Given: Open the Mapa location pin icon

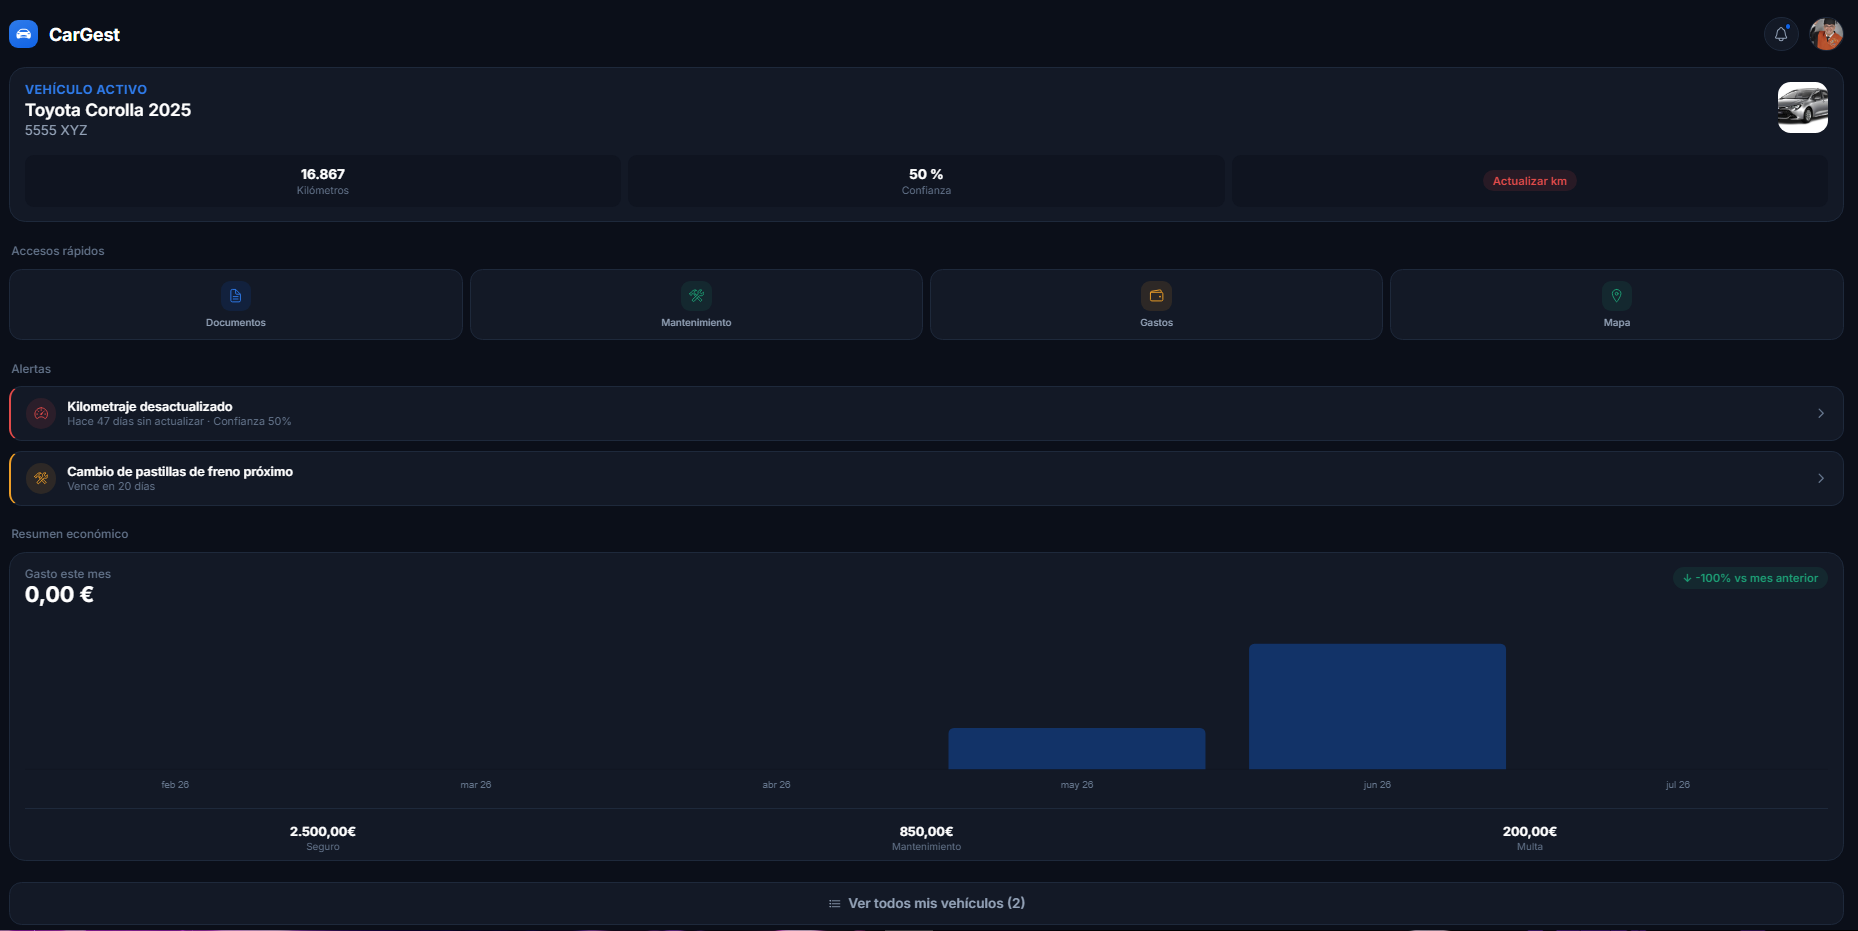Looking at the screenshot, I should (1617, 296).
